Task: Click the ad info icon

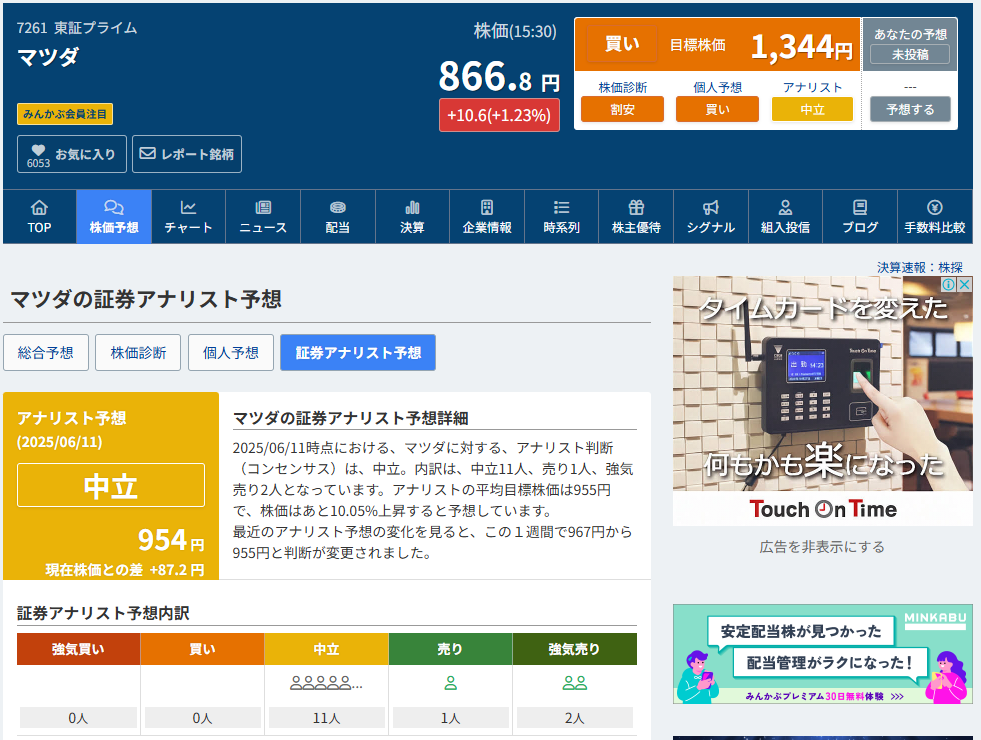Action: [x=948, y=284]
